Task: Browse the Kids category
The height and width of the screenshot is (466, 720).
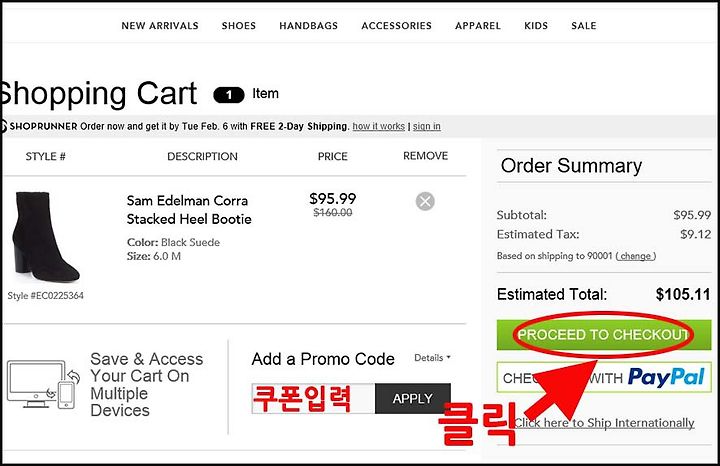Action: click(536, 26)
